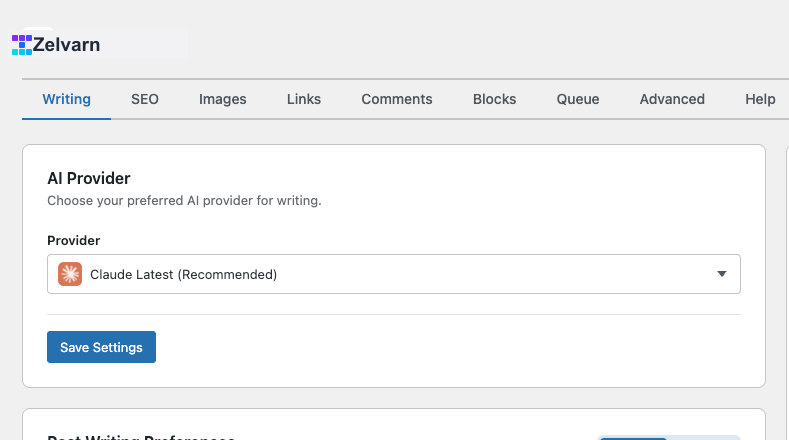Viewport: 789px width, 440px height.
Task: Go to the Links tab
Action: (304, 99)
